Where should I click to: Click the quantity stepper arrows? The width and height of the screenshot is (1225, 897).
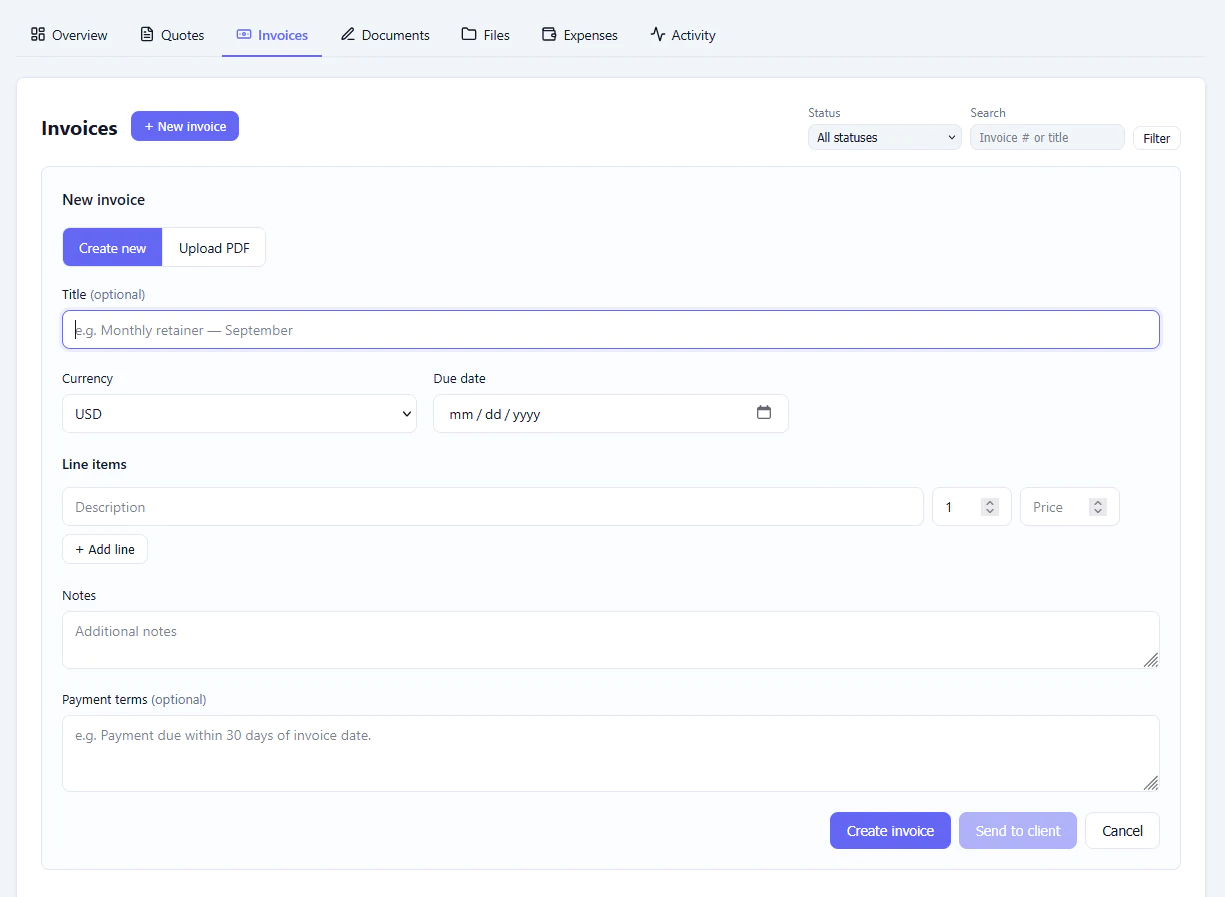pos(990,507)
